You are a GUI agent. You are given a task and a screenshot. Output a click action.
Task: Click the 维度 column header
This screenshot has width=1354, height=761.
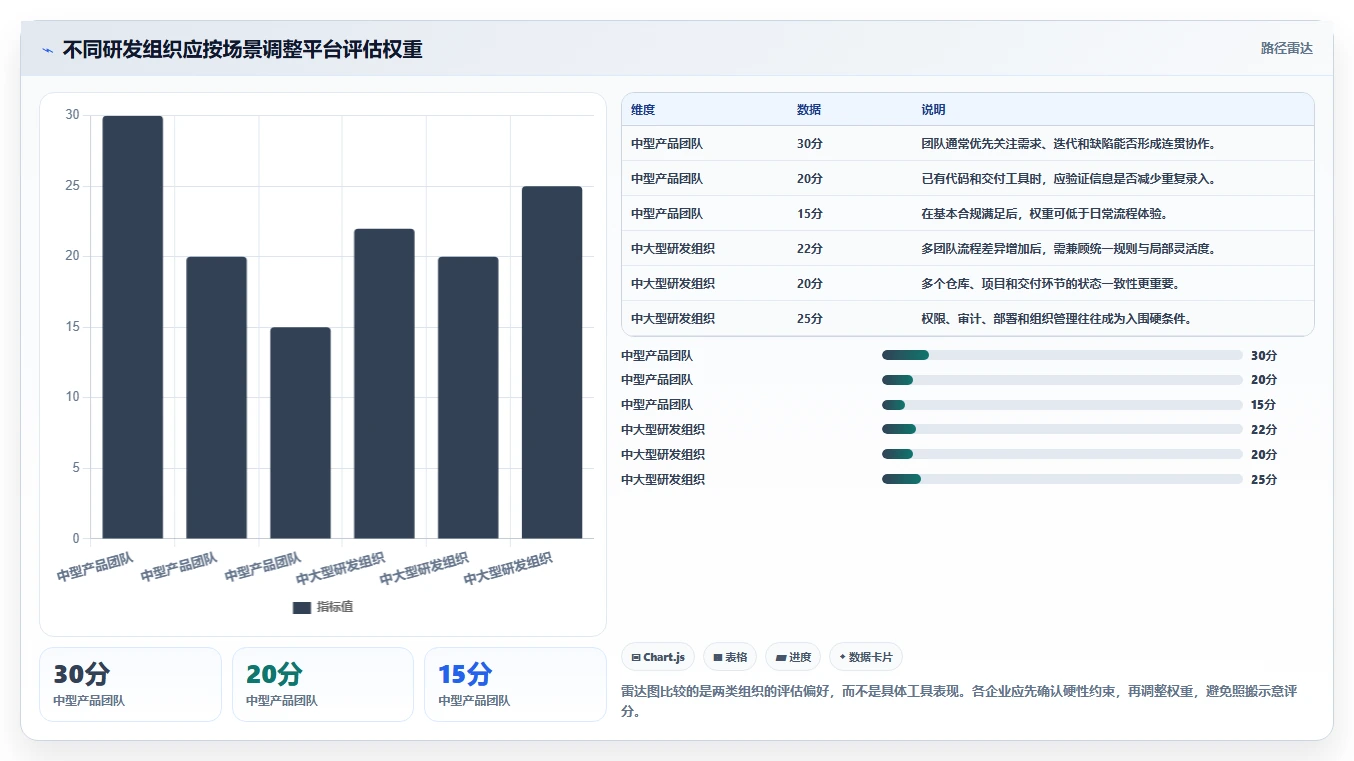pos(643,110)
